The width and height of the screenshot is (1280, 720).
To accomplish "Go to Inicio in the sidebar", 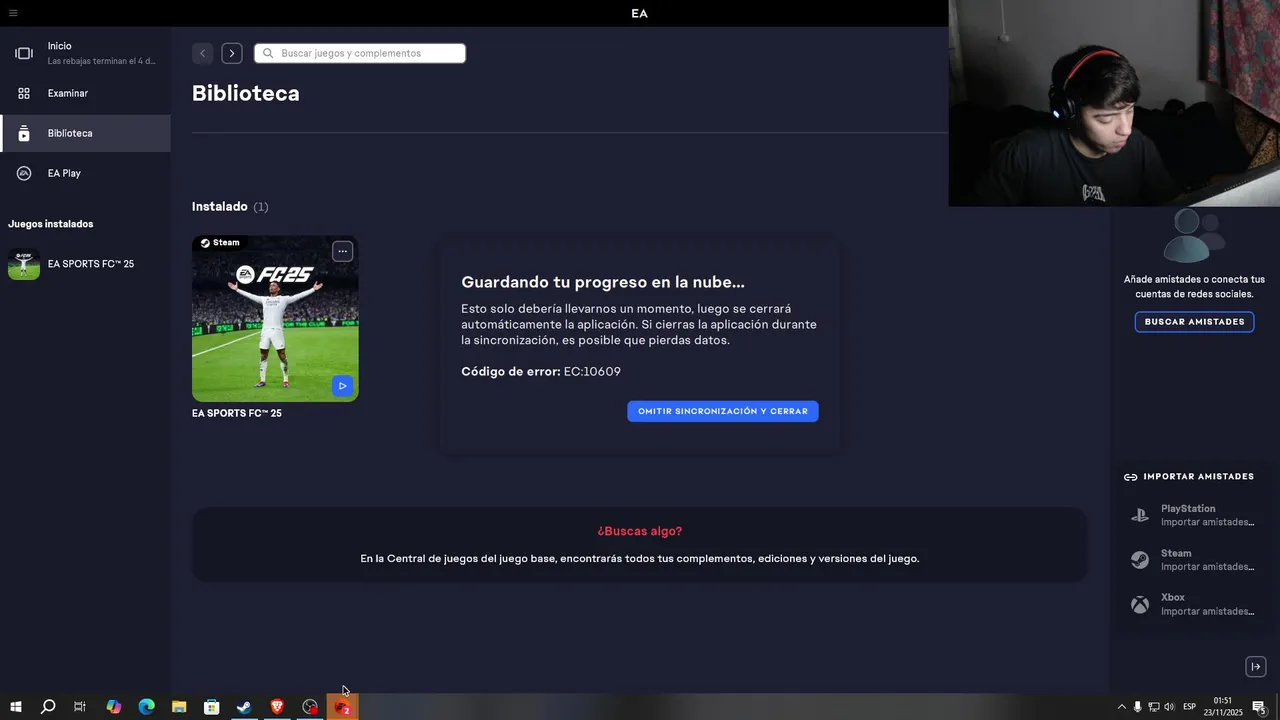I will pos(85,53).
